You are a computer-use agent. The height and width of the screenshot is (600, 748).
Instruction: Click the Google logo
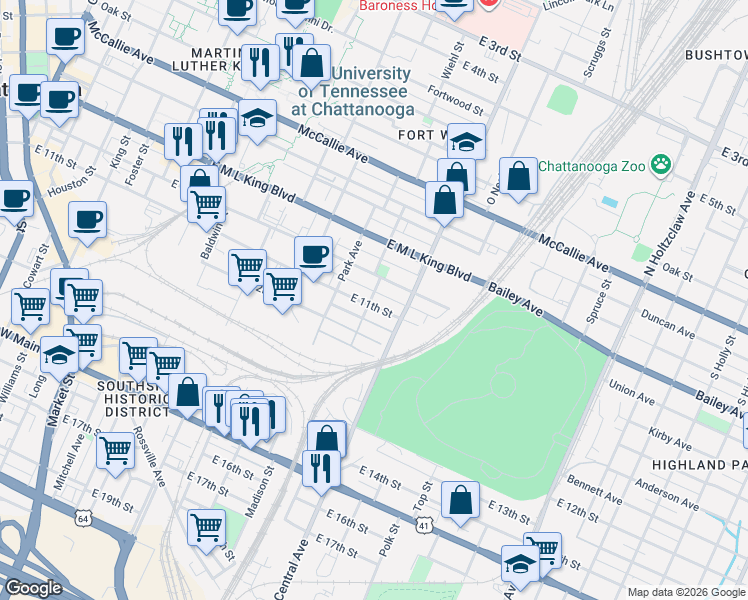33,588
